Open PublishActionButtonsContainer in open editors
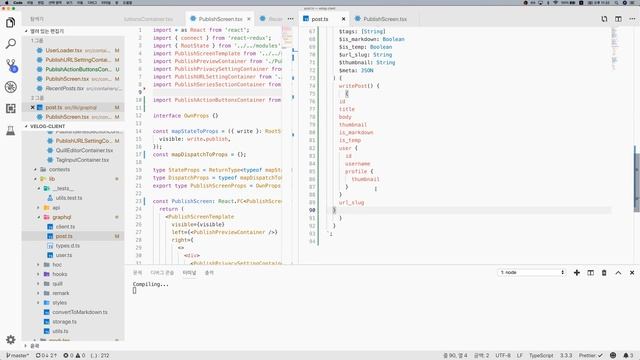This screenshot has width=640, height=360. (78, 69)
